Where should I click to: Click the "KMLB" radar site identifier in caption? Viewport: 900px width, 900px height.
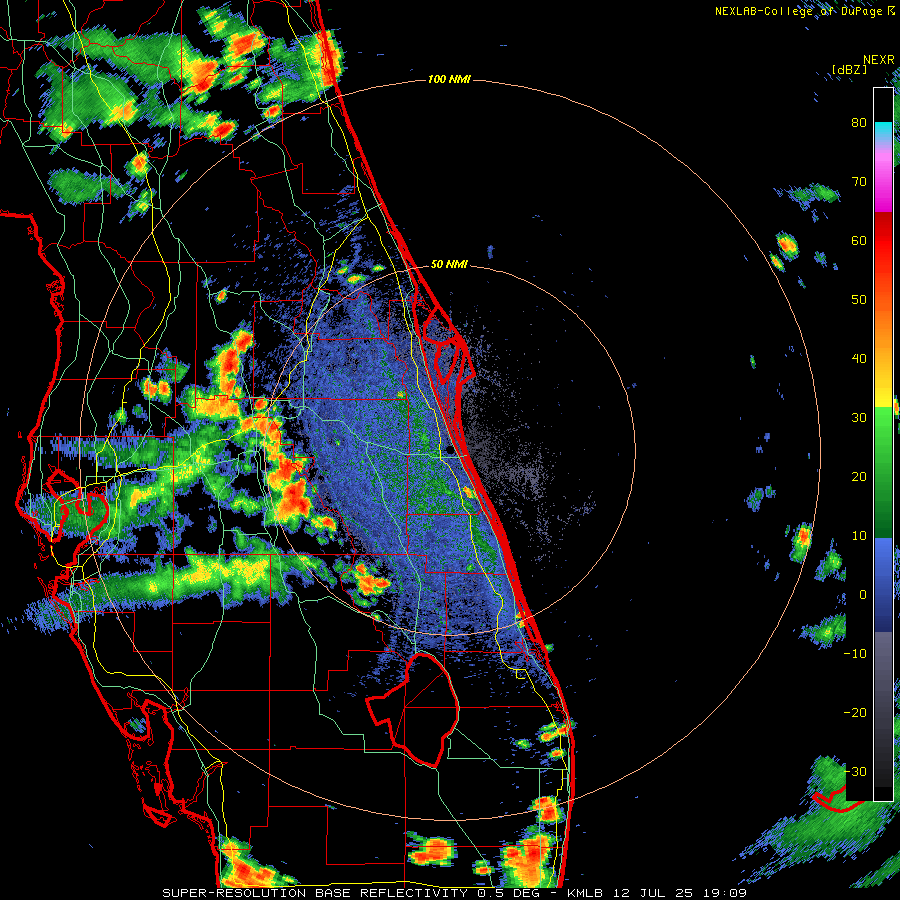tap(584, 893)
